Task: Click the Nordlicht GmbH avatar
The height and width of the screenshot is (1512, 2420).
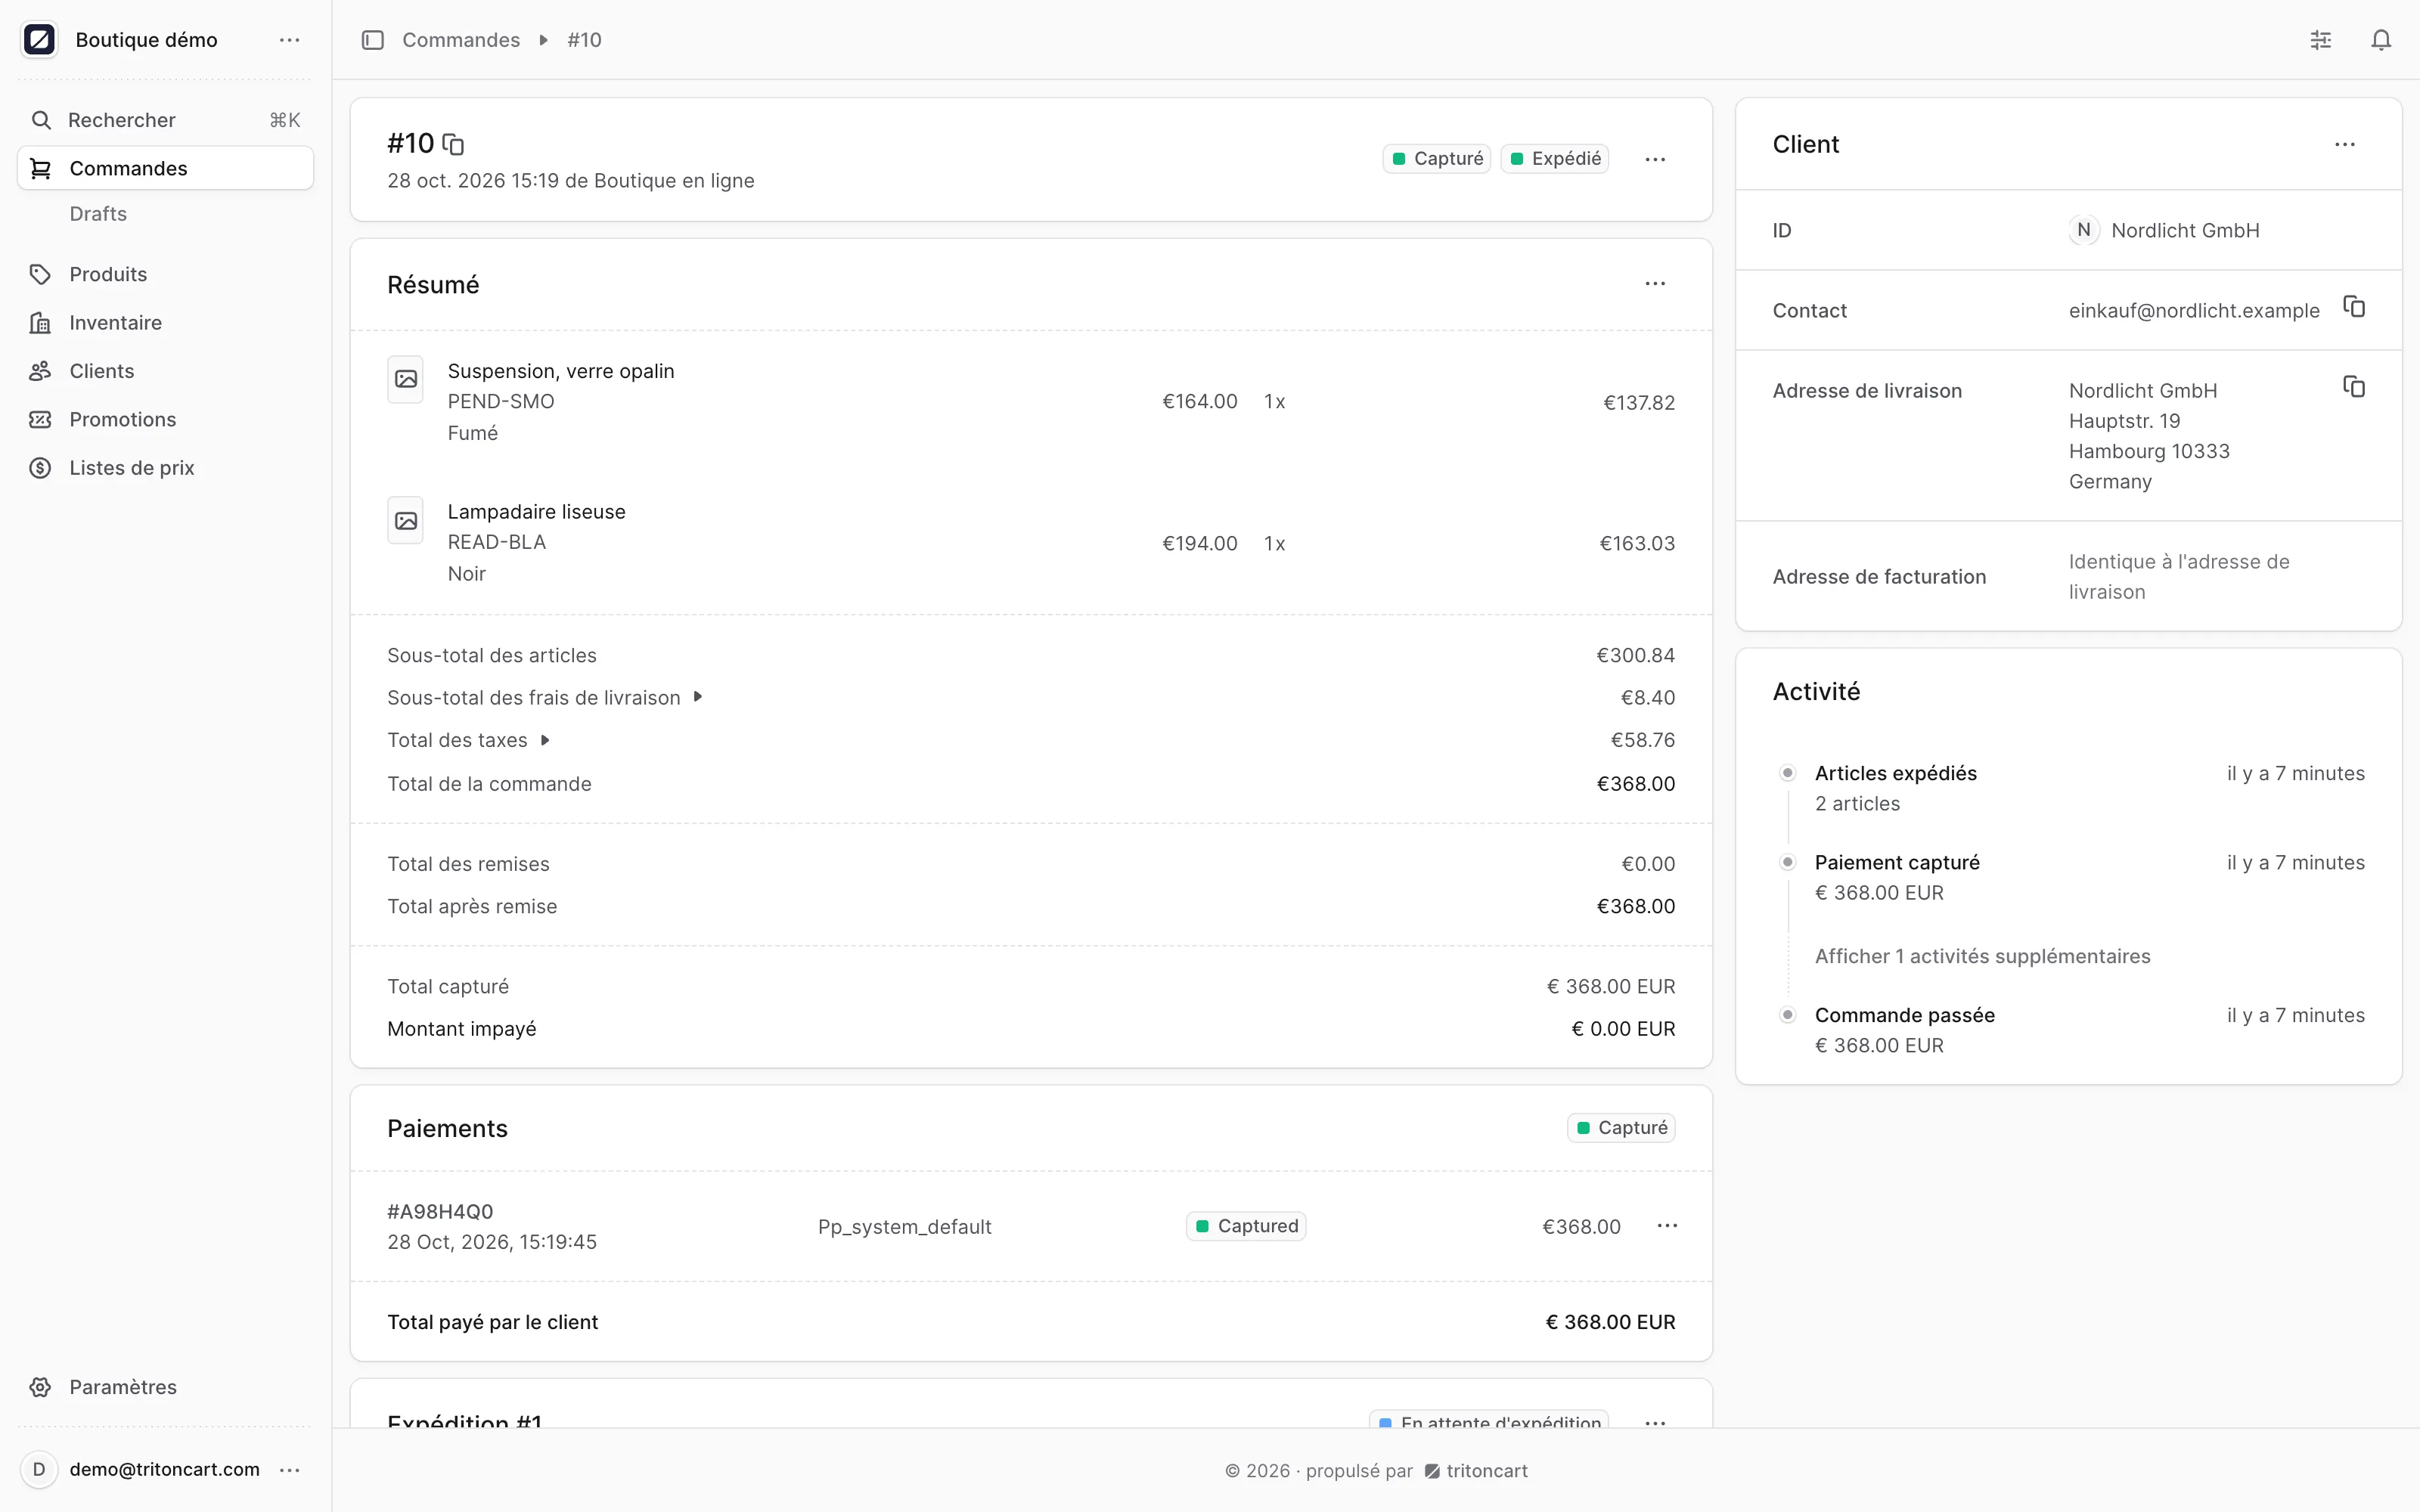Action: pos(2084,231)
